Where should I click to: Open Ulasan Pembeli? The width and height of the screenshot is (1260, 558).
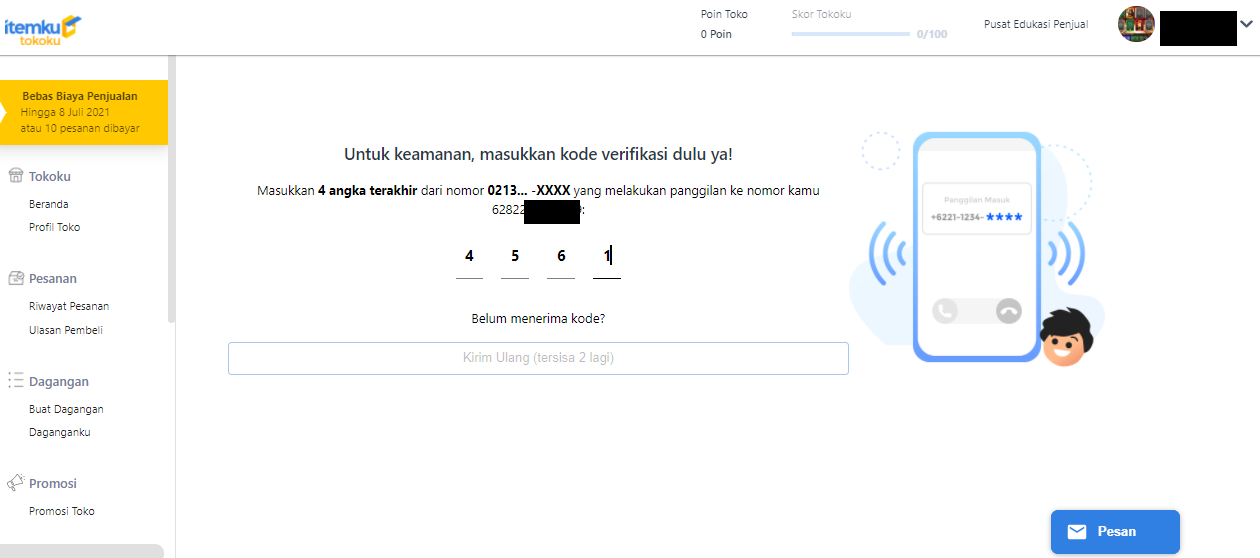65,330
